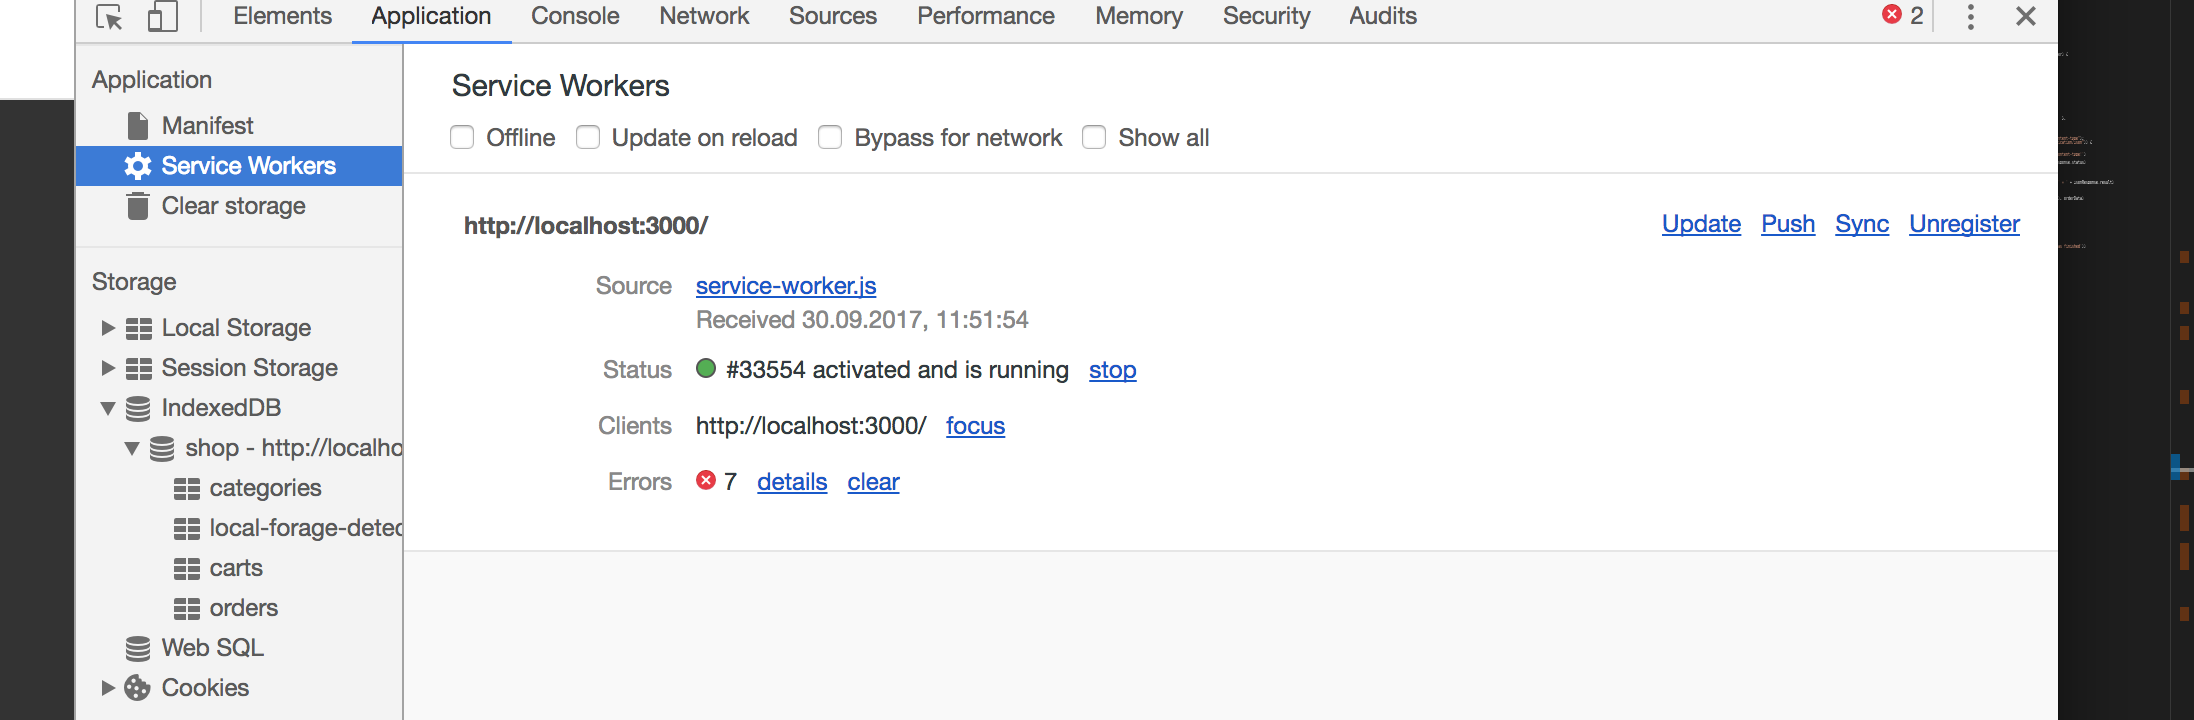Enable the Offline checkbox
The height and width of the screenshot is (720, 2194).
pos(462,137)
